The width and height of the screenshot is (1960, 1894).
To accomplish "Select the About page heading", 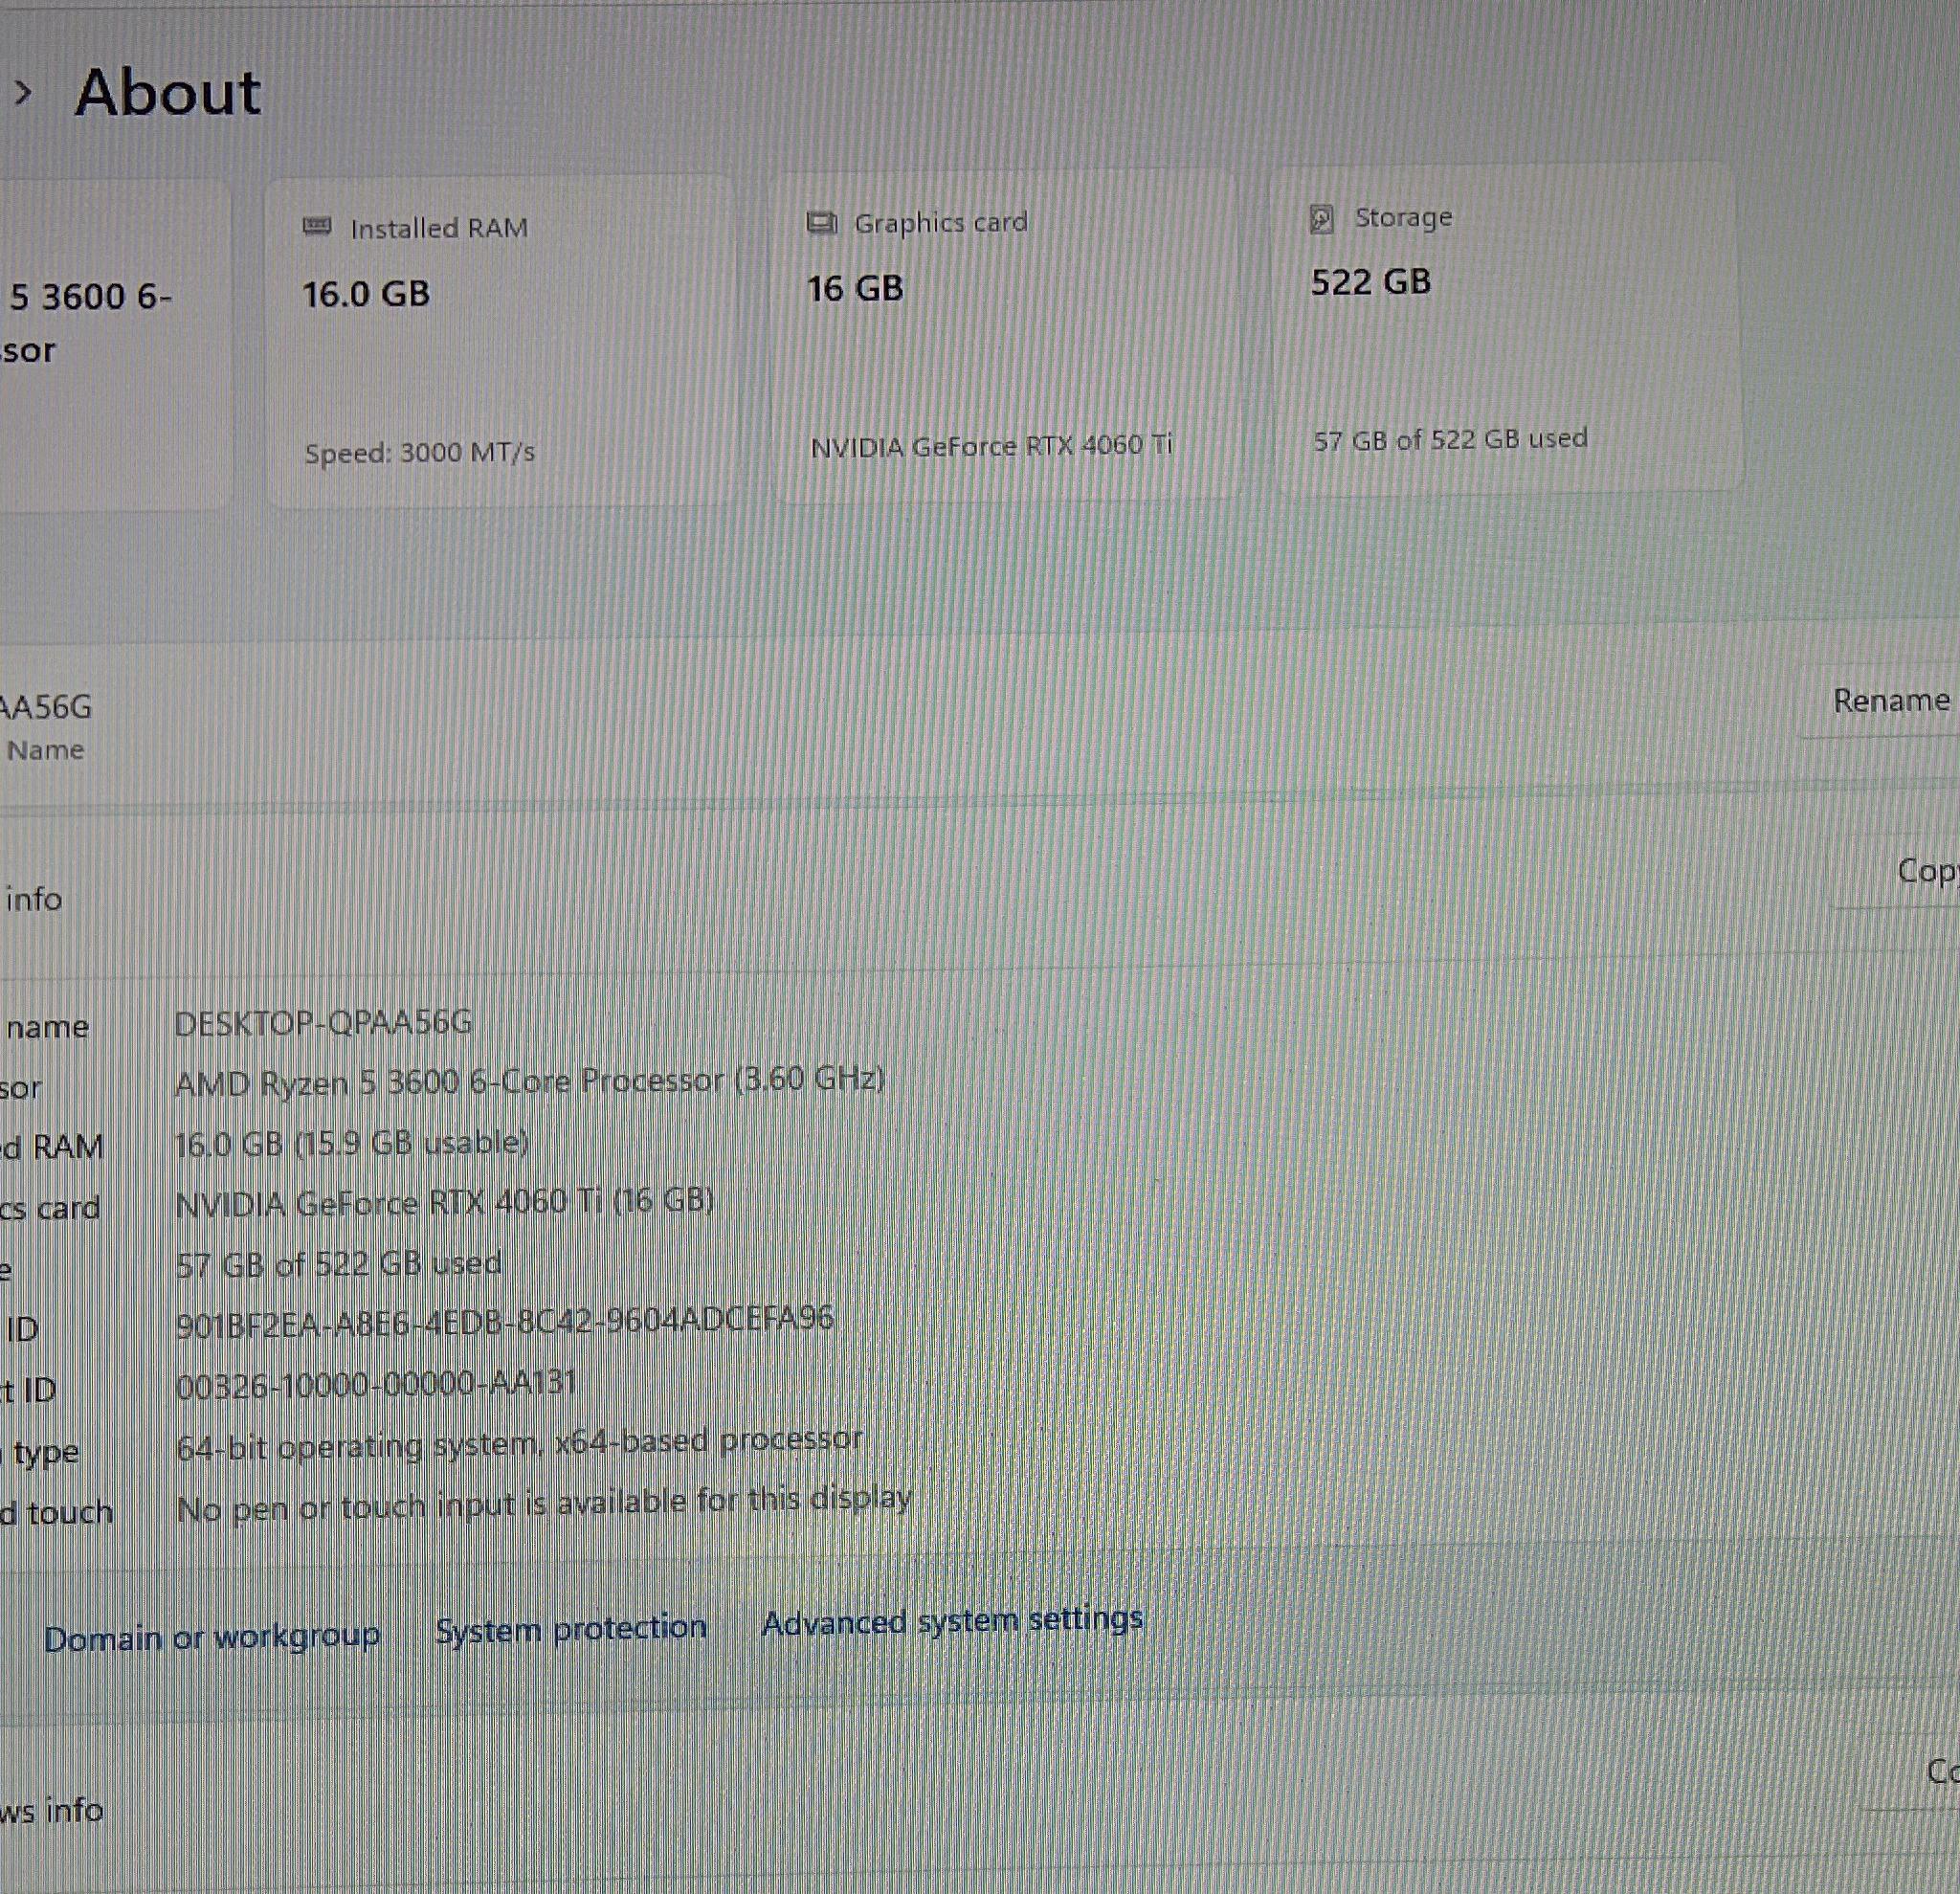I will 168,93.
